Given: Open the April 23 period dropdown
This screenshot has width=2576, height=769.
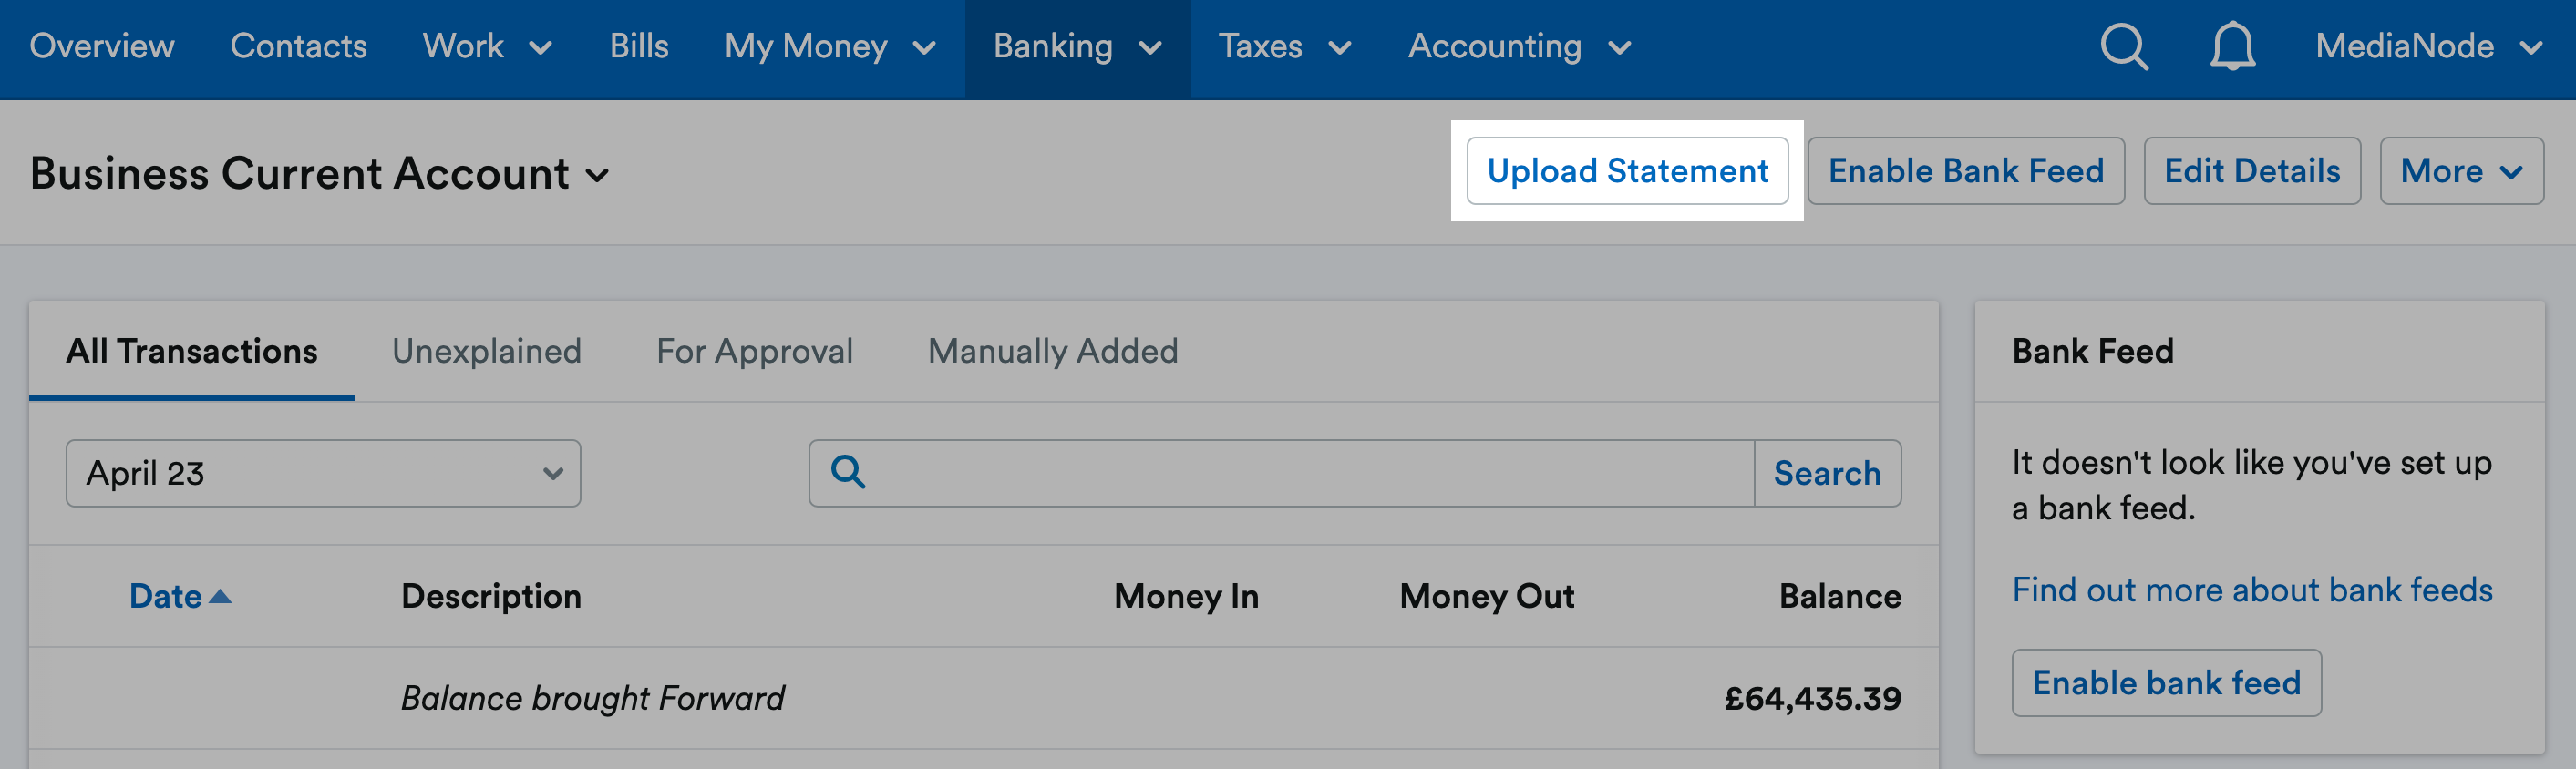Looking at the screenshot, I should coord(323,473).
